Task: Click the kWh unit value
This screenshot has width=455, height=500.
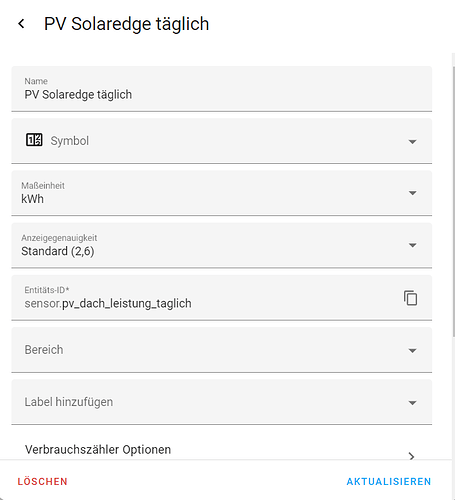Action: [x=32, y=199]
